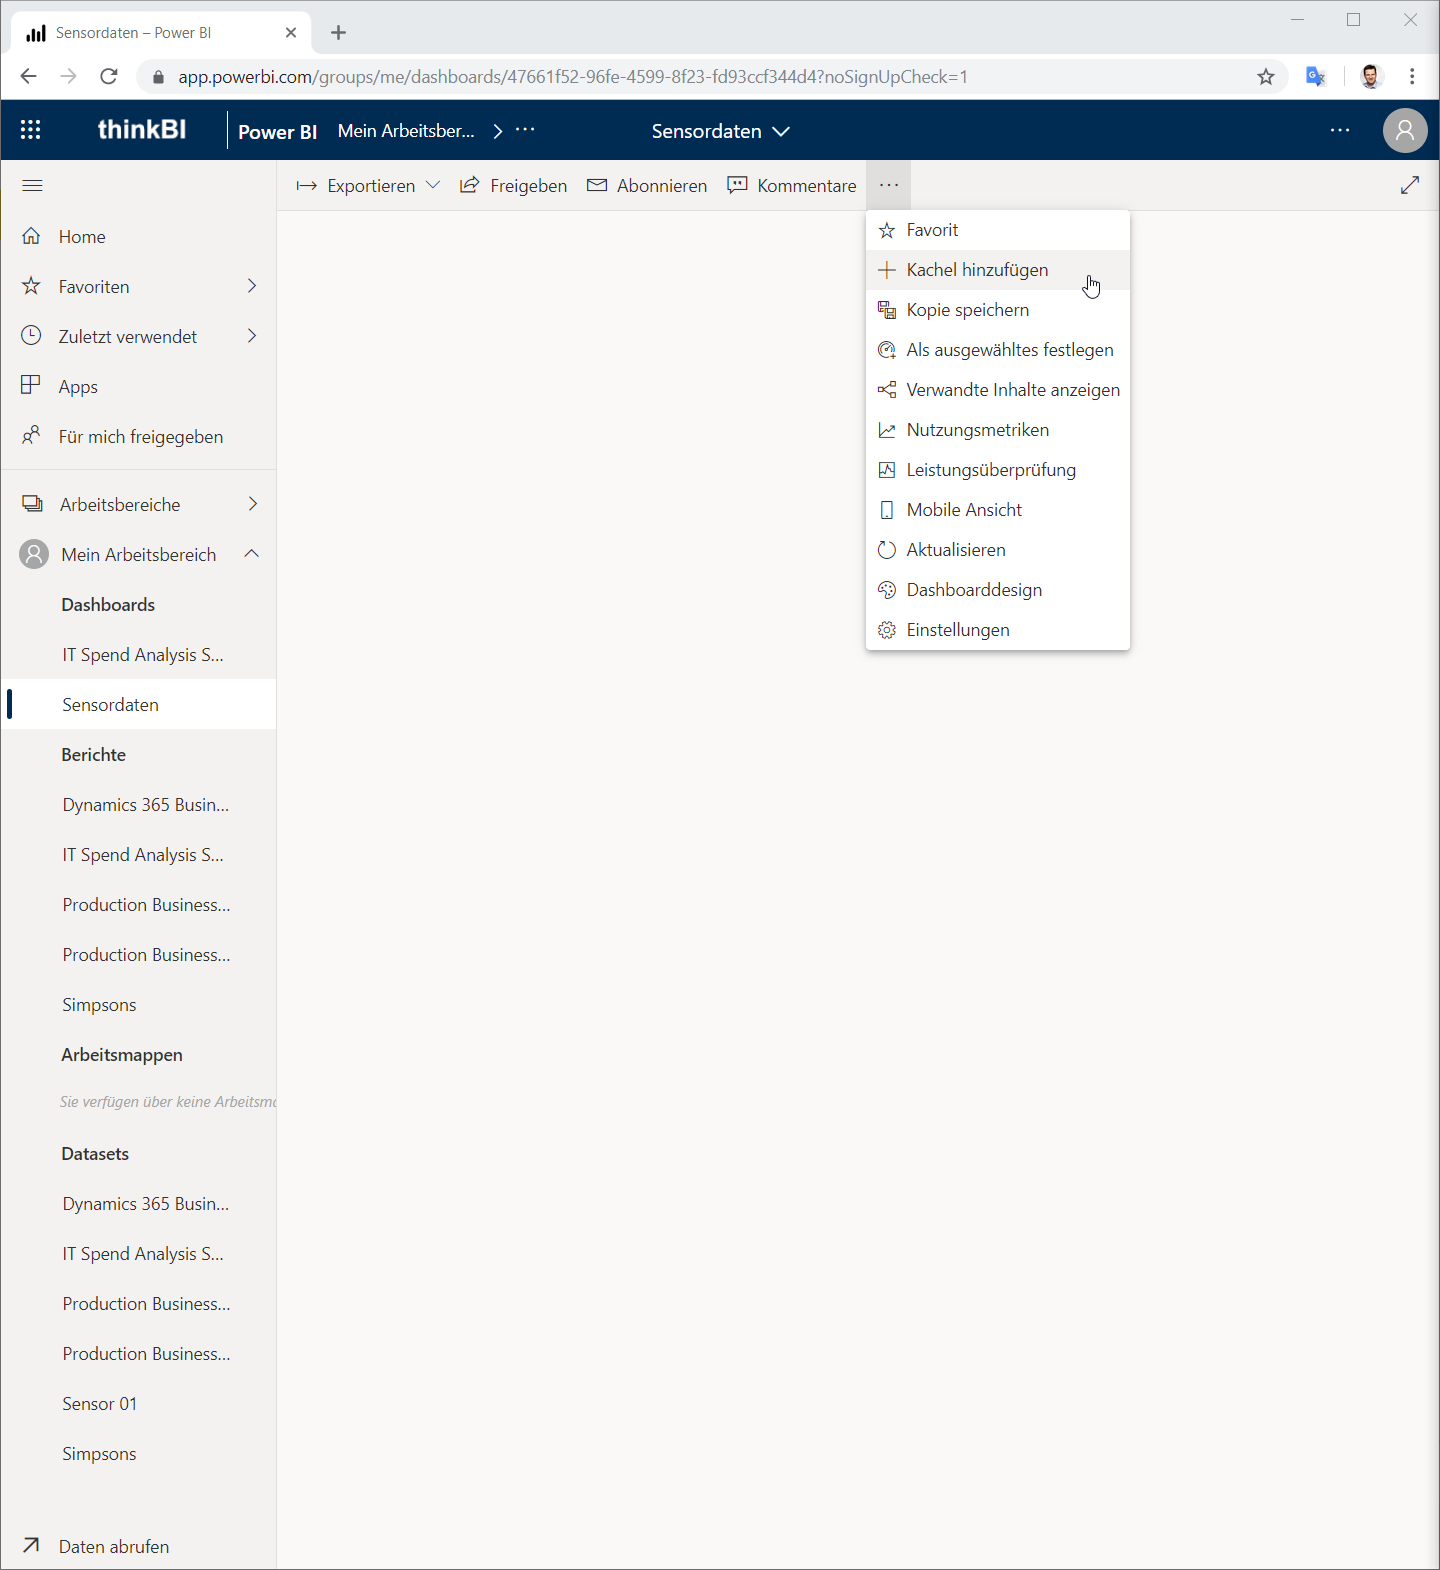Open the Google Translate extension icon

[1316, 76]
